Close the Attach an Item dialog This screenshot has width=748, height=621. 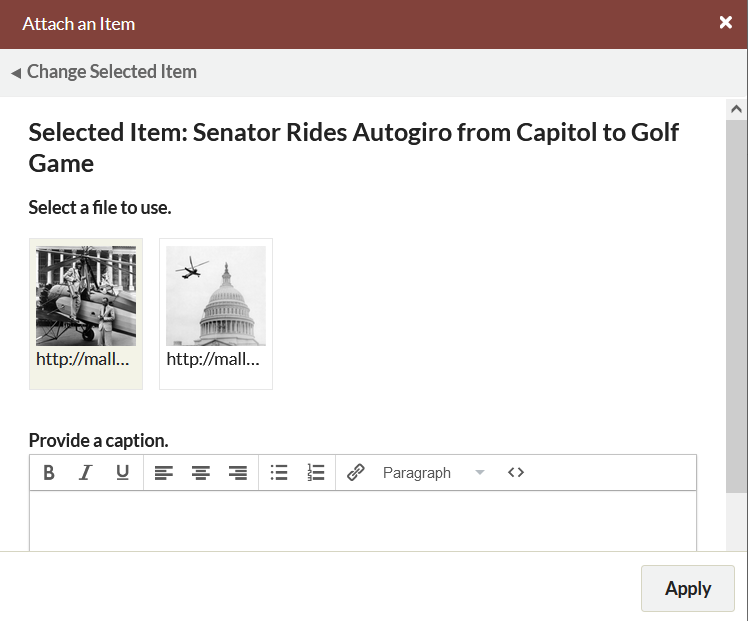pyautogui.click(x=726, y=22)
